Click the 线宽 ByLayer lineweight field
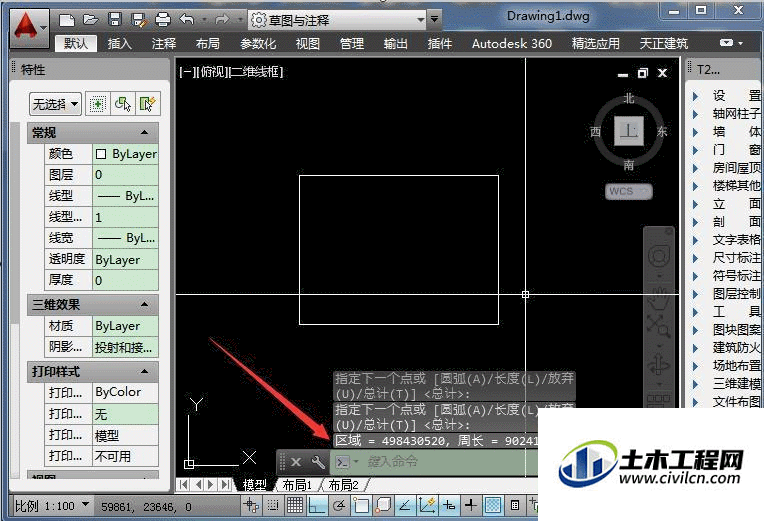The width and height of the screenshot is (764, 521). point(125,238)
